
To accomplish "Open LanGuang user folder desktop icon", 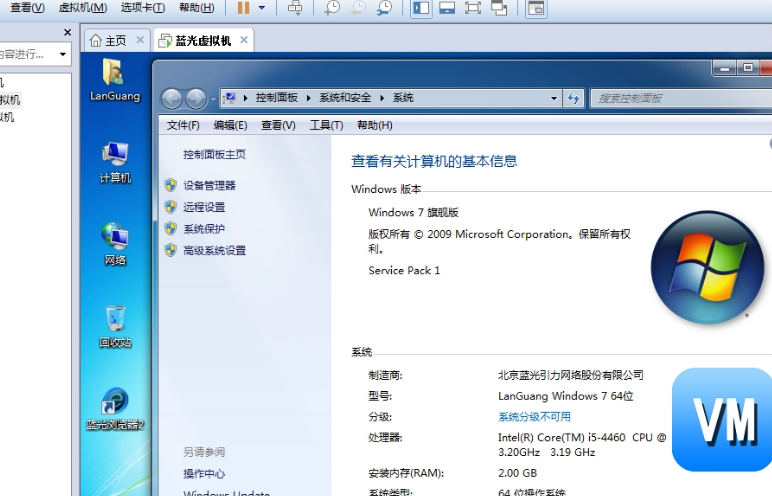I will tap(115, 80).
